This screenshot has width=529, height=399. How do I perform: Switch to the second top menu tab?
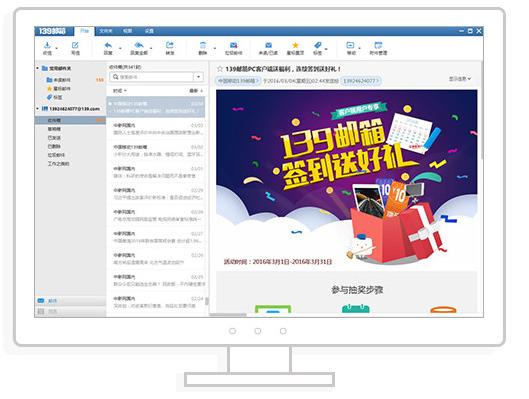(x=106, y=31)
